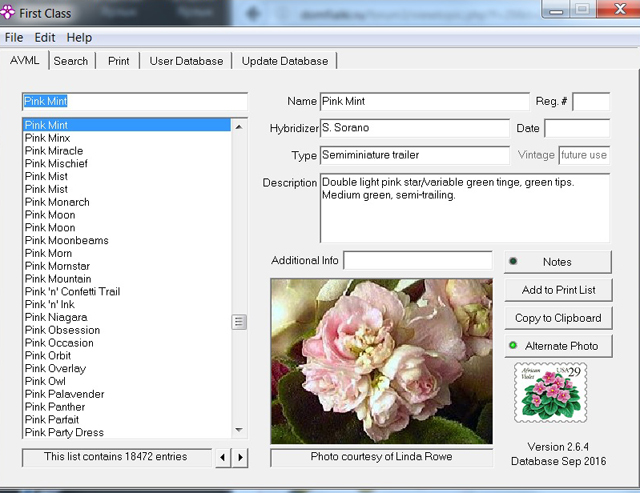Click the Copy to Clipboard button

point(558,318)
